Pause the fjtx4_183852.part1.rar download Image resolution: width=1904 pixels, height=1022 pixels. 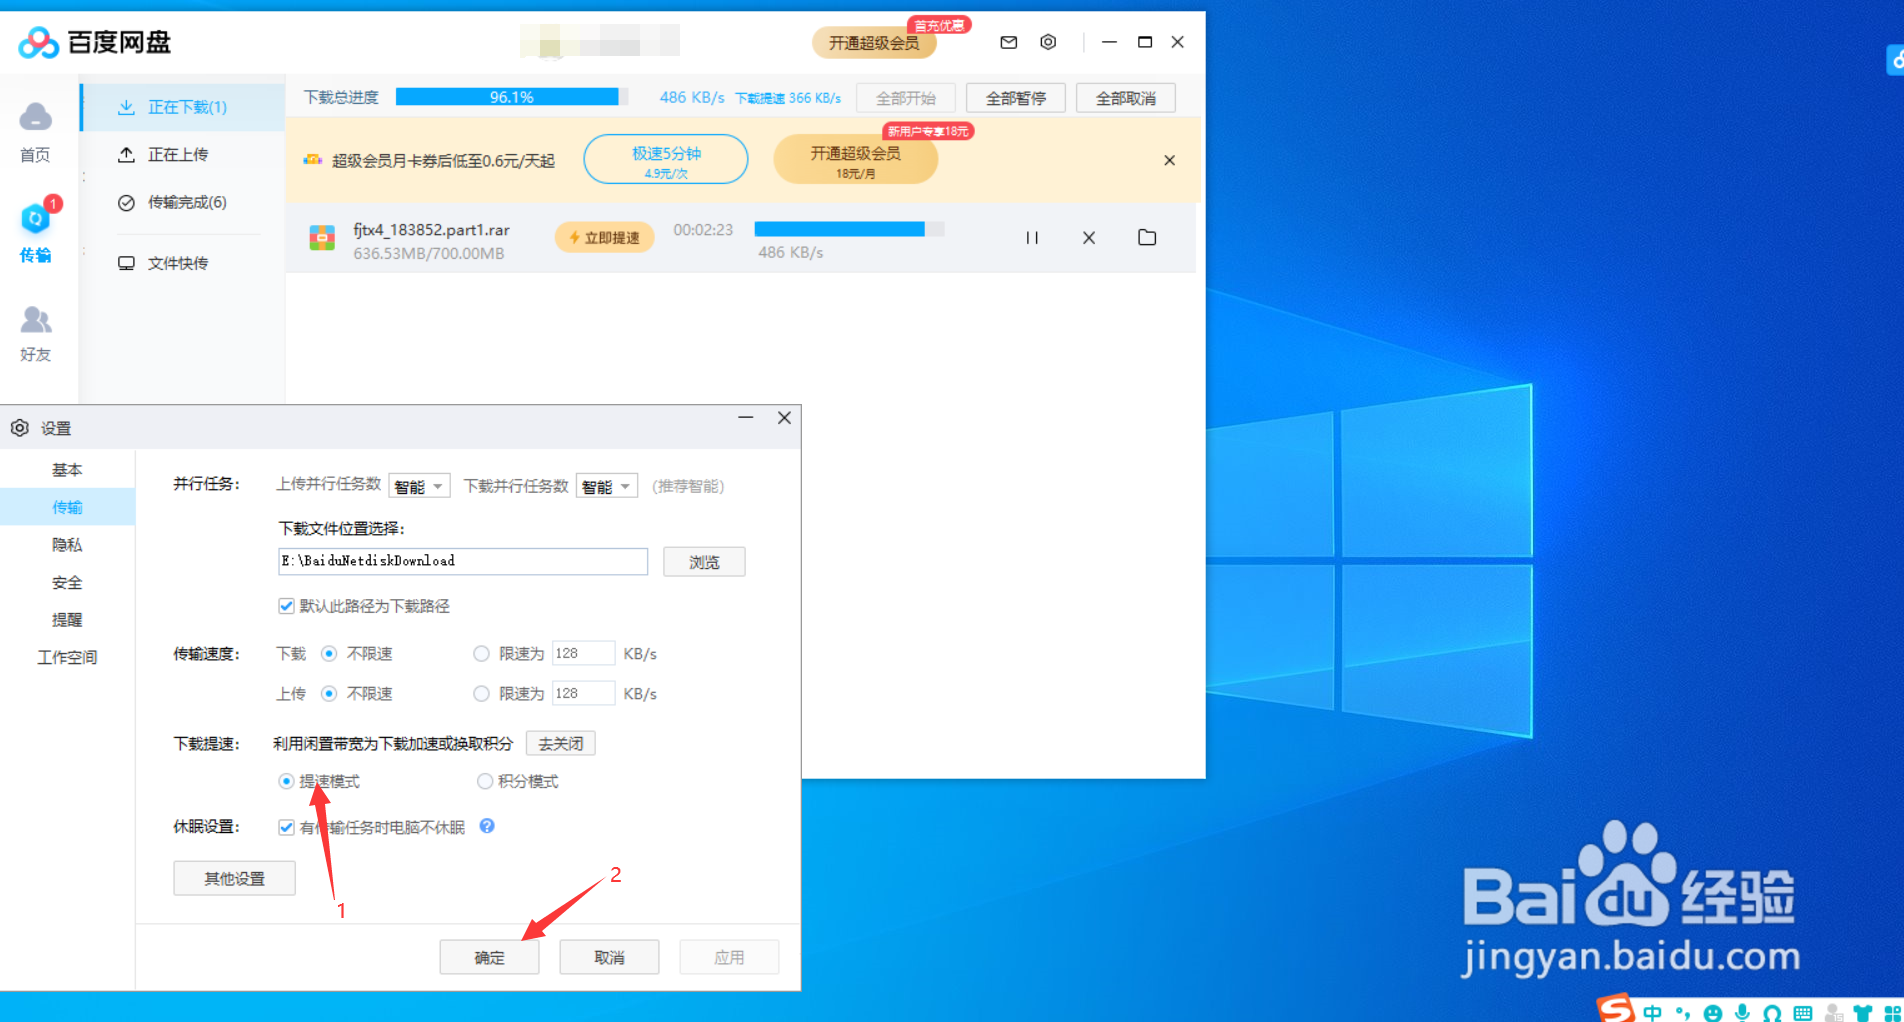click(1032, 238)
